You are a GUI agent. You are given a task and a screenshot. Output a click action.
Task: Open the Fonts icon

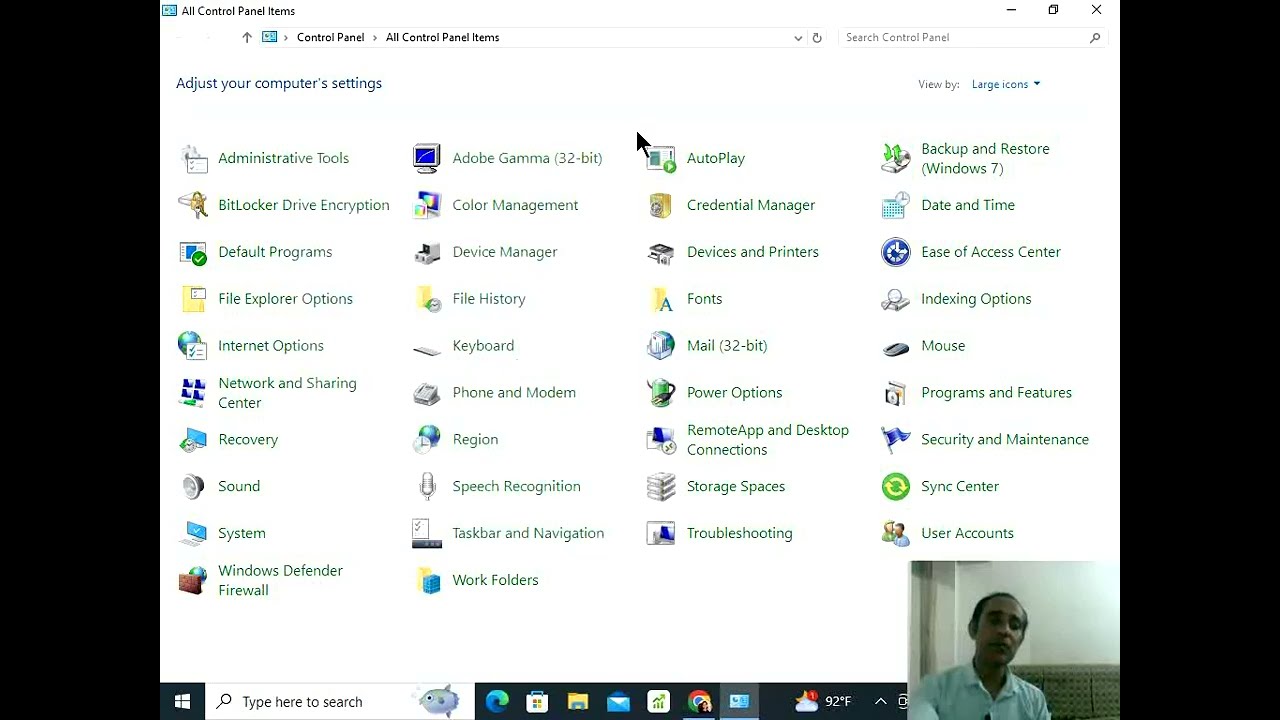pyautogui.click(x=661, y=299)
